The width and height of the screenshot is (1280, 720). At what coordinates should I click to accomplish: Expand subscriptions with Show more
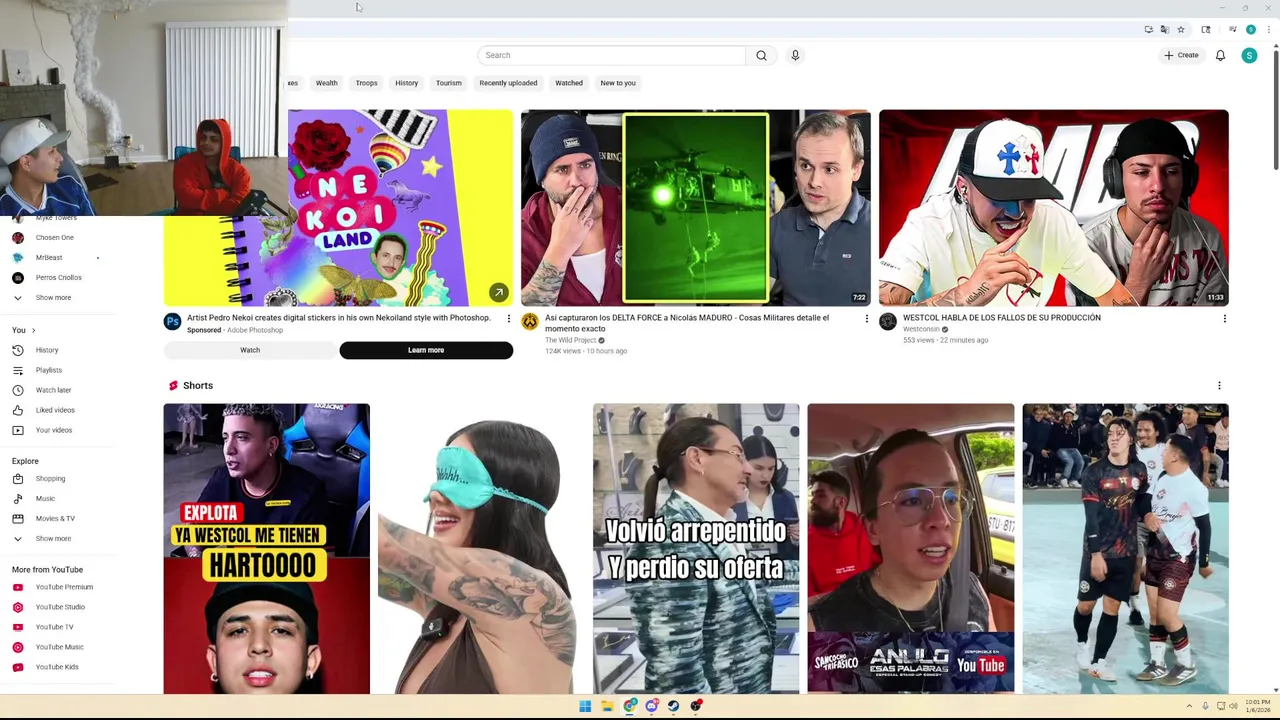[x=58, y=297]
